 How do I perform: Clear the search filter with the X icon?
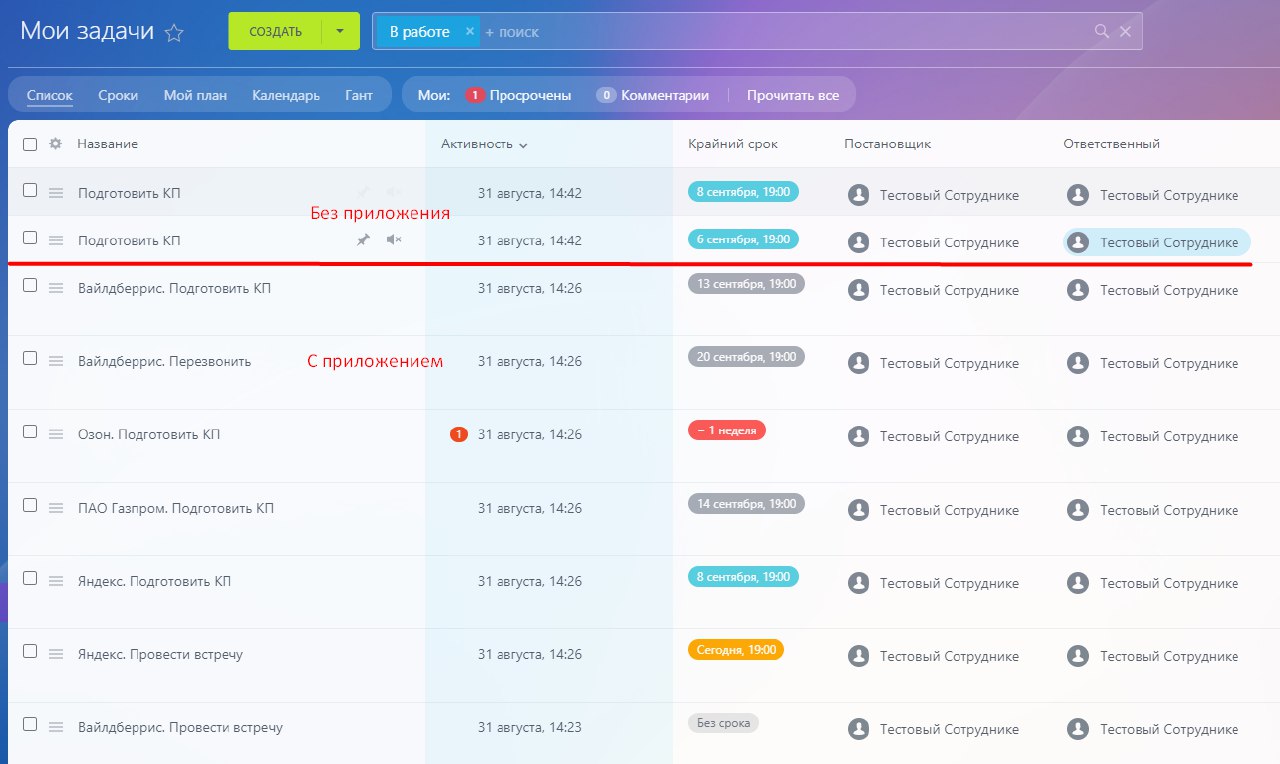pos(1125,31)
